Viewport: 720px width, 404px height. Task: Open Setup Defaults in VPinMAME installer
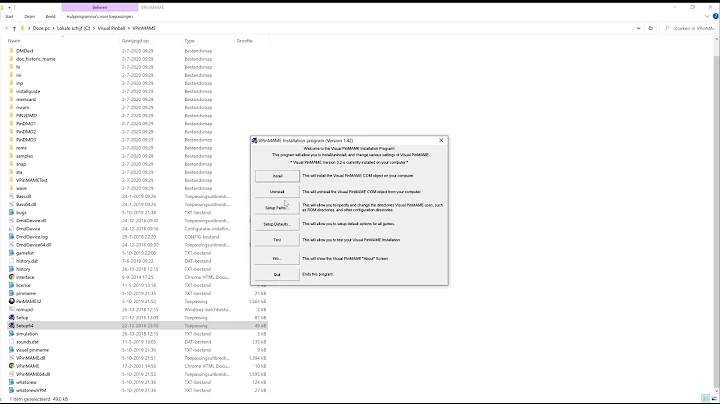tap(277, 224)
